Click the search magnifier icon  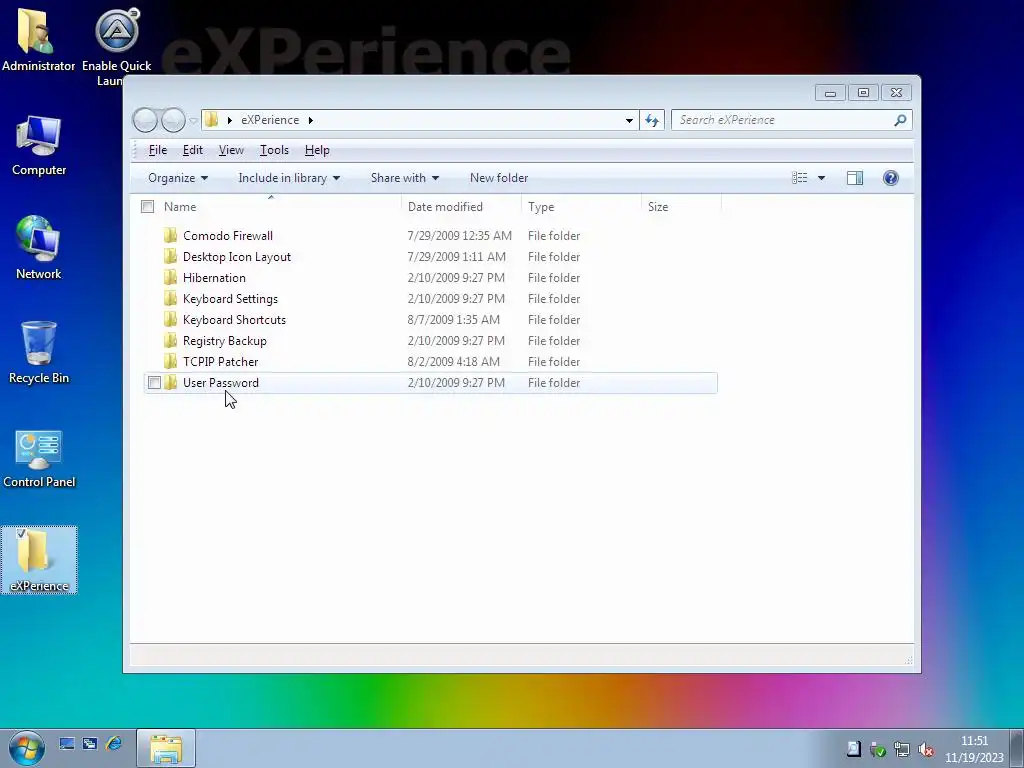[900, 120]
